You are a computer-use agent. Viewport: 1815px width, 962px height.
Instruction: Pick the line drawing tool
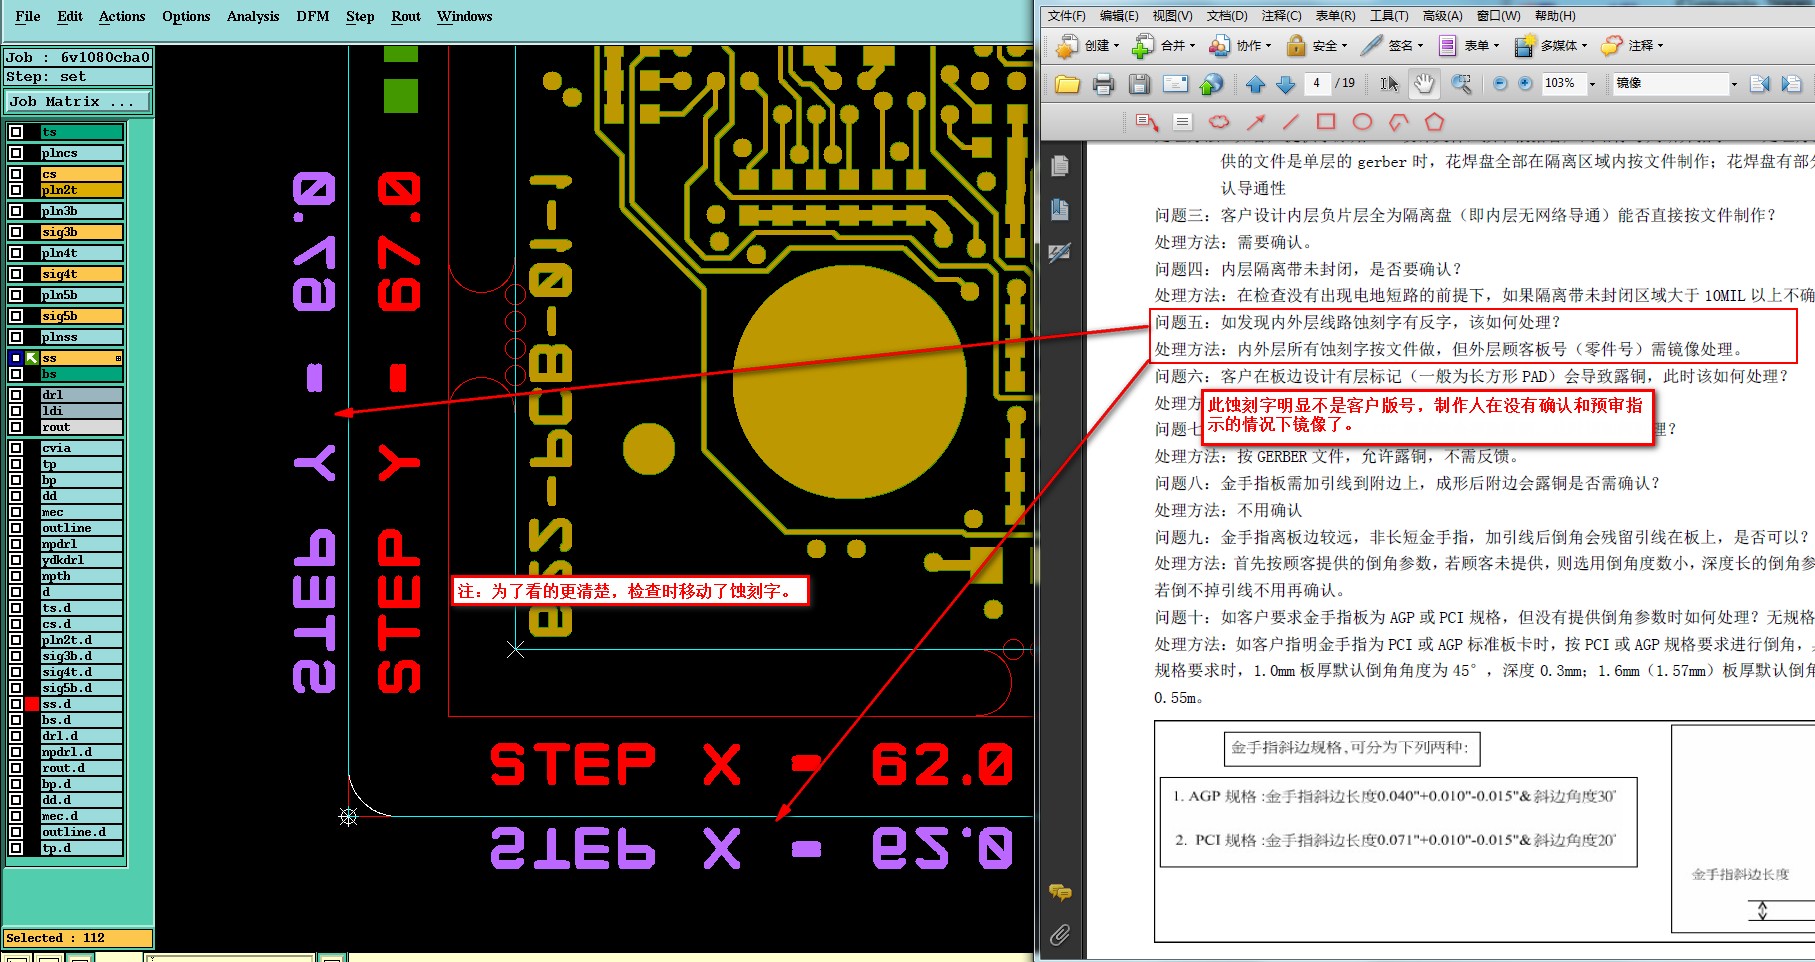click(x=1291, y=122)
